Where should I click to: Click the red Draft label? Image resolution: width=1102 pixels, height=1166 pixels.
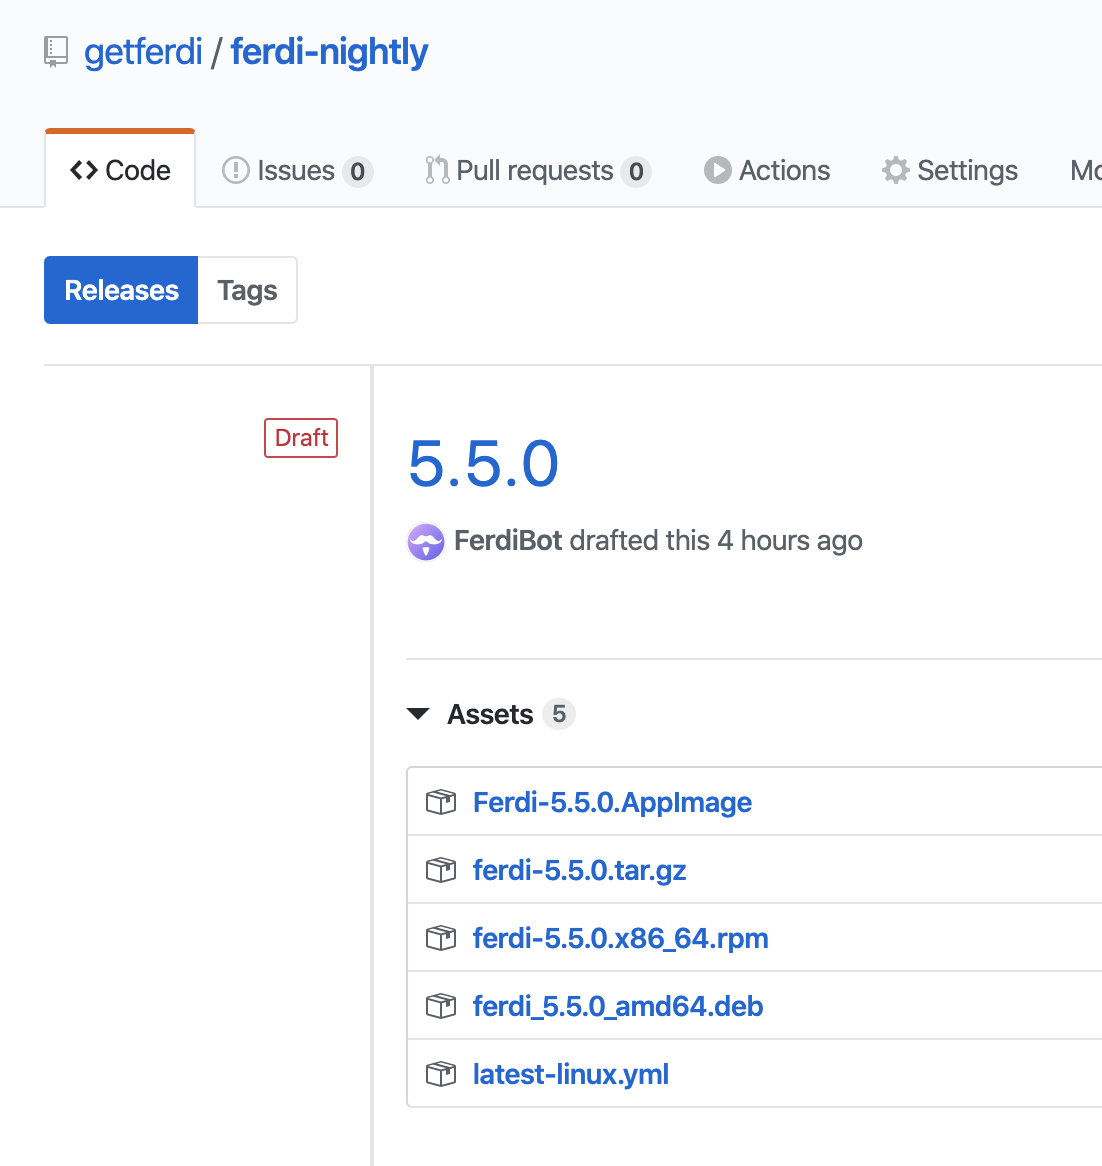301,438
